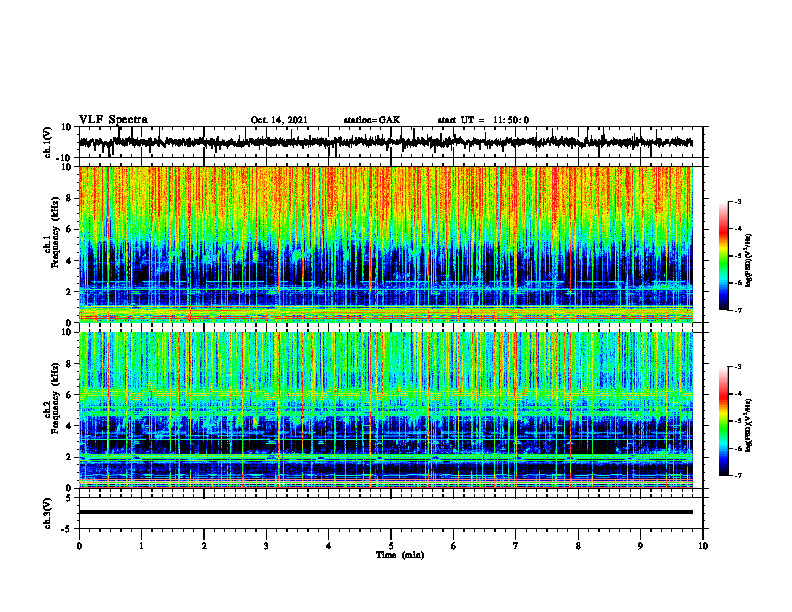Click the 8 kHz tick on ch.2 frequency axis
Viewport: 792px width, 612px height.
point(68,364)
